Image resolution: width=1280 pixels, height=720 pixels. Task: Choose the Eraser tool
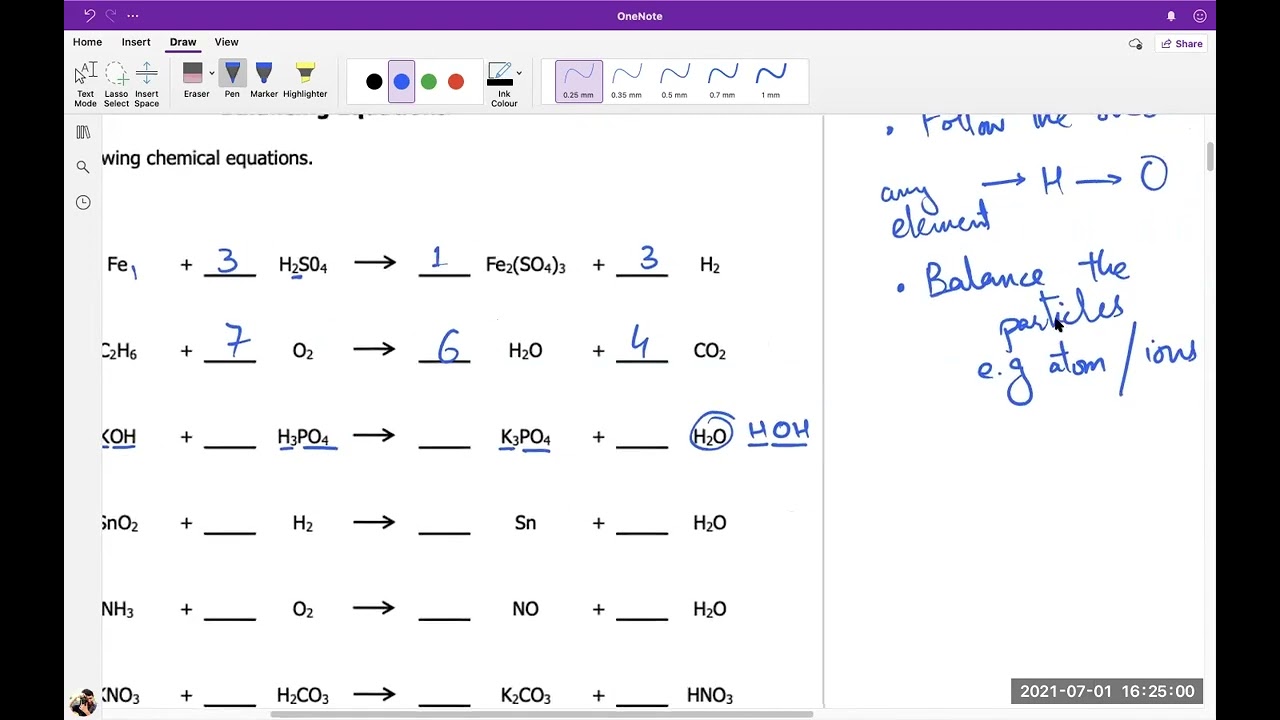click(x=194, y=81)
